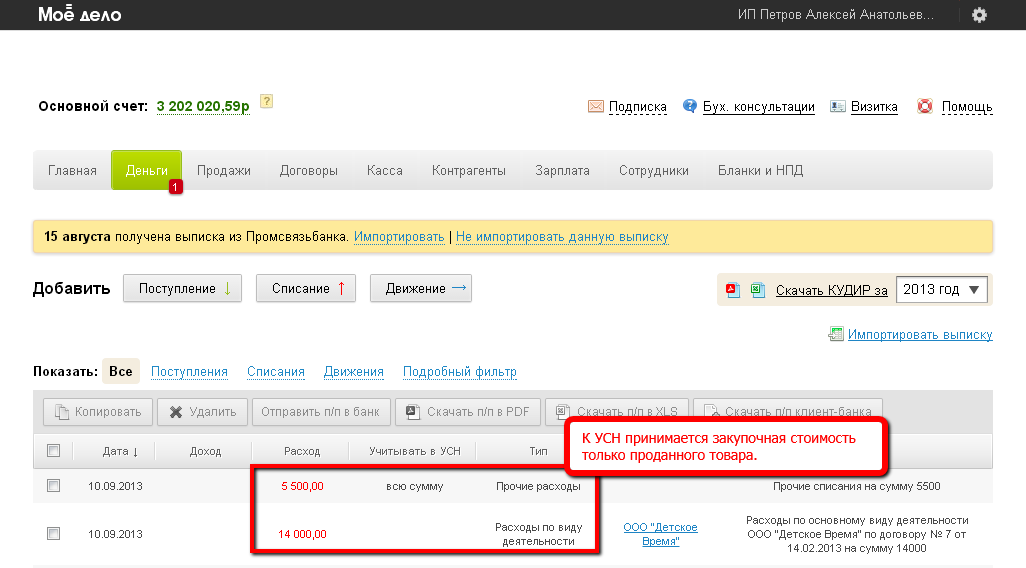Click the Тип column header
Screen dimensions: 1026x568
[539, 451]
